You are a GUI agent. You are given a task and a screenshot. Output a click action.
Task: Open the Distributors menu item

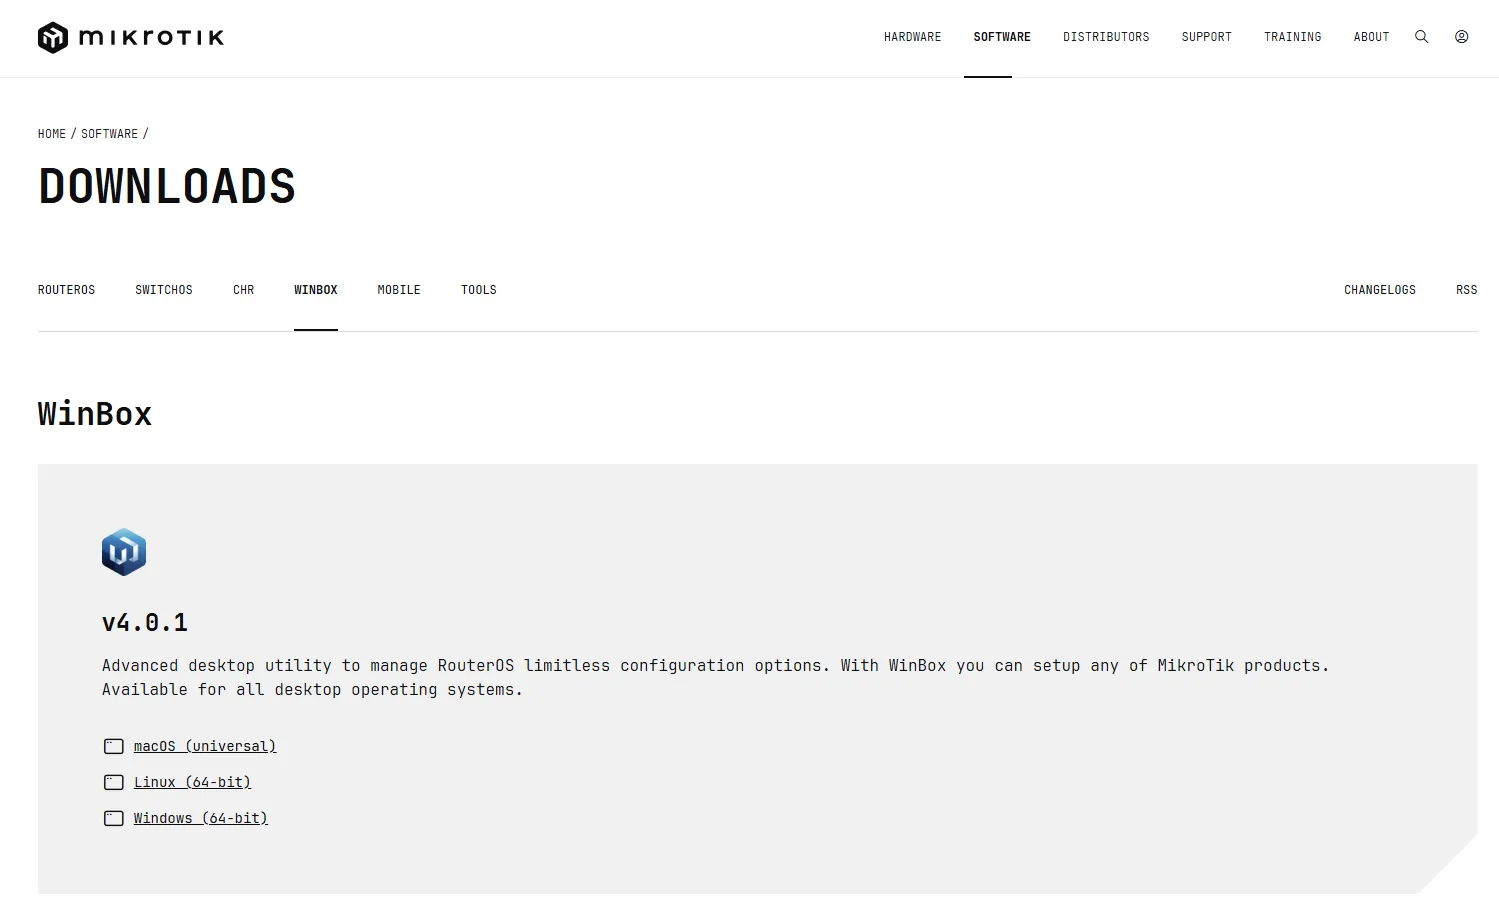tap(1106, 37)
